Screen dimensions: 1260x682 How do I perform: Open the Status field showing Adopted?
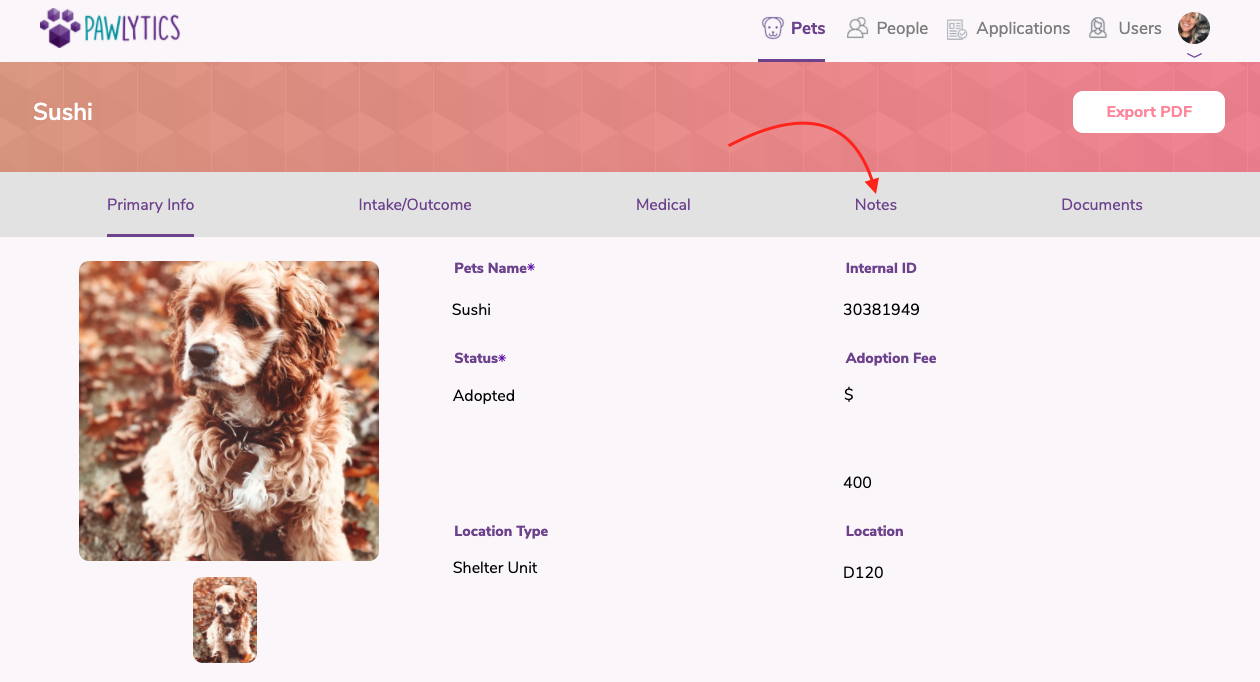tap(484, 396)
